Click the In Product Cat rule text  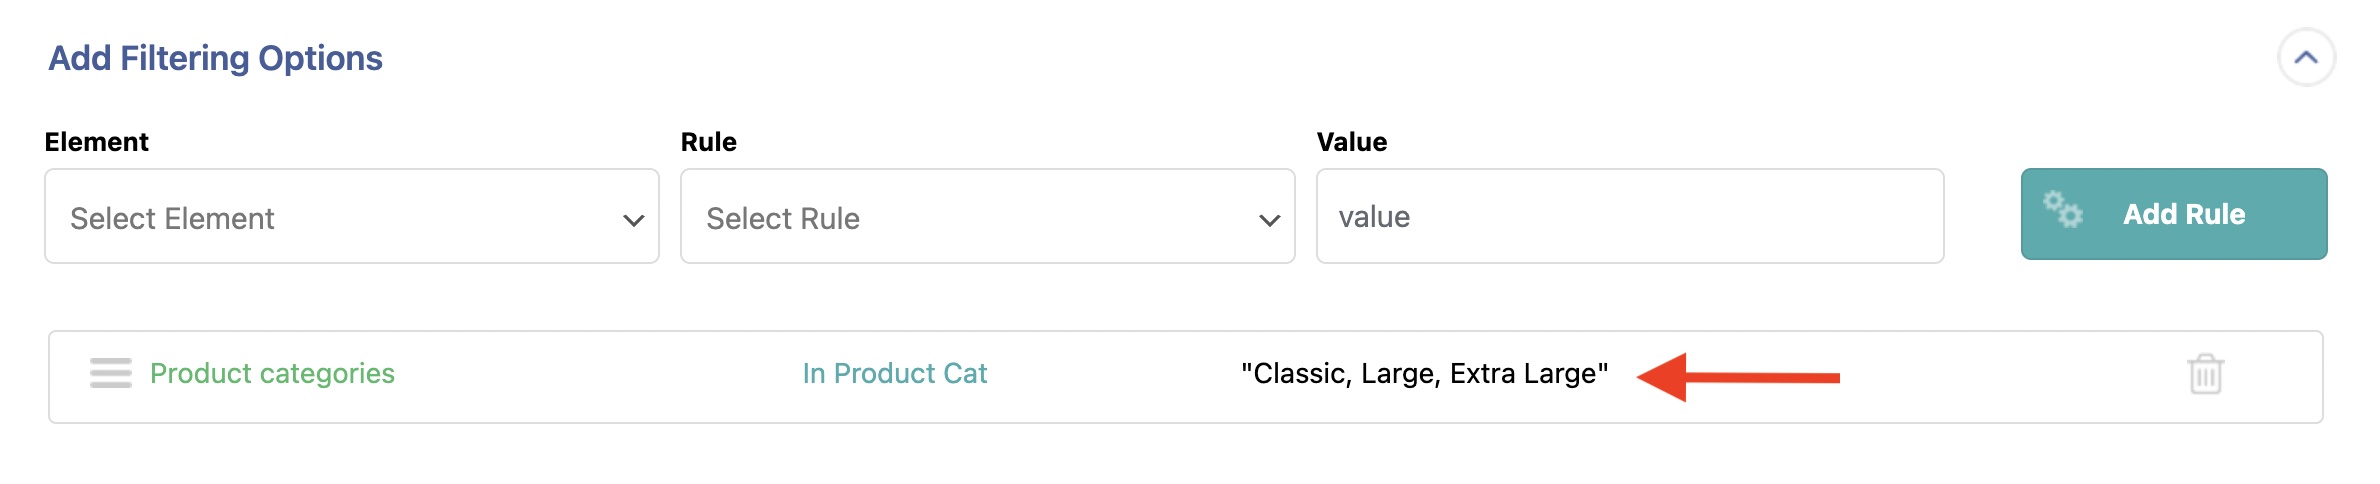pyautogui.click(x=894, y=373)
